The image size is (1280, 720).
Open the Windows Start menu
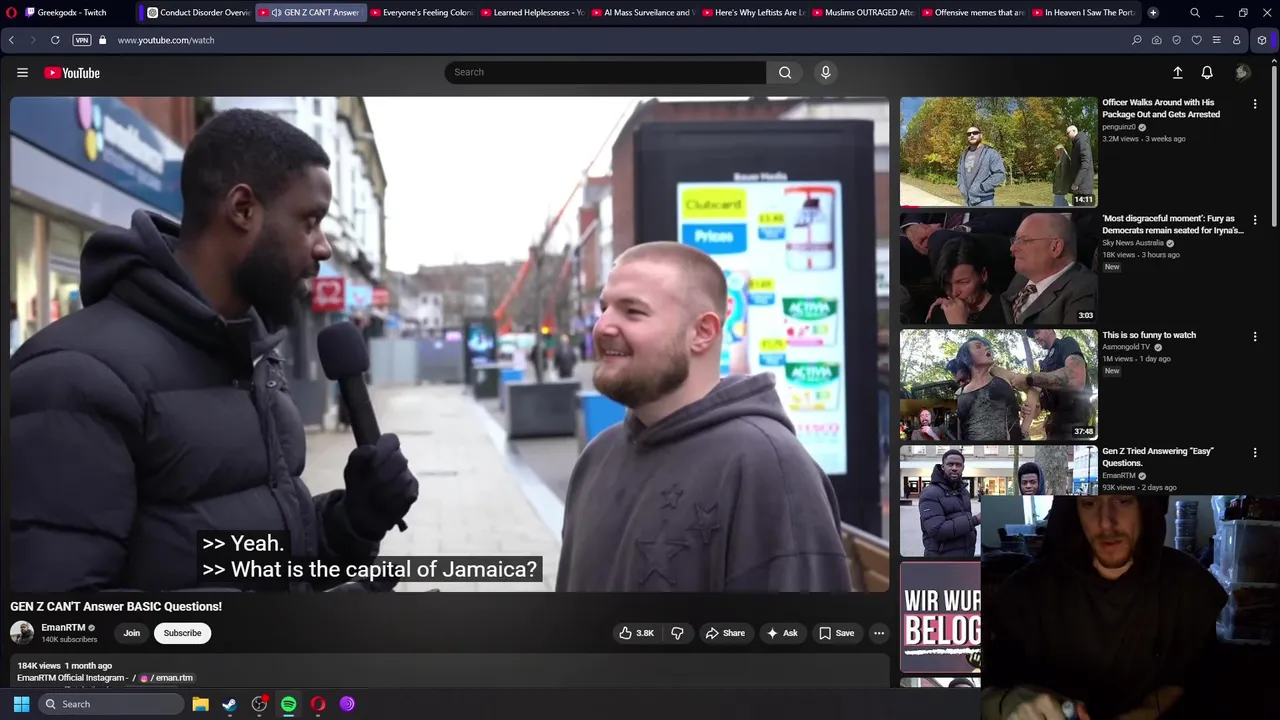[x=21, y=704]
